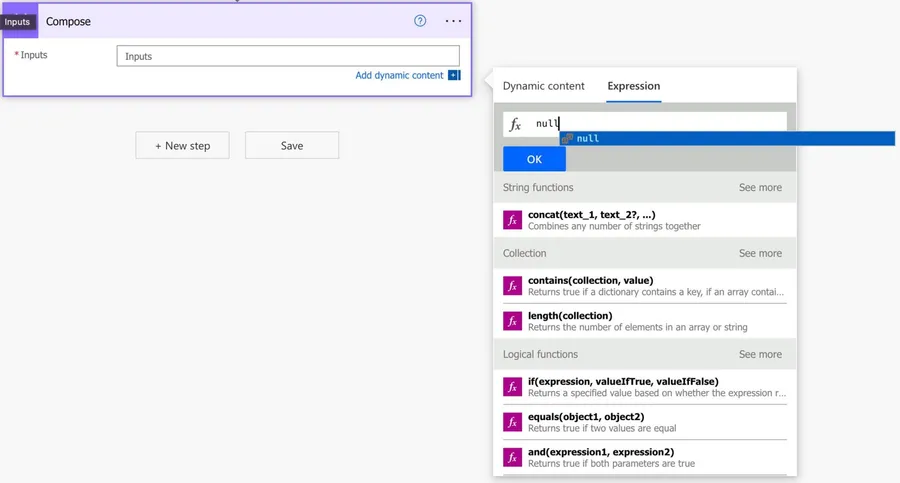This screenshot has height=483, width=900.
Task: Add a step with New step button
Action: pos(183,146)
